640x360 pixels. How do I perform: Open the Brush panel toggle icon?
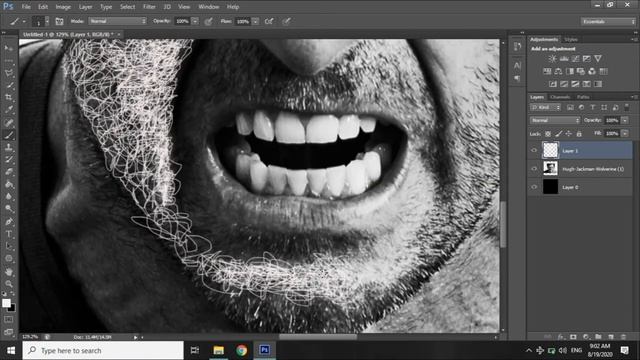pyautogui.click(x=59, y=21)
